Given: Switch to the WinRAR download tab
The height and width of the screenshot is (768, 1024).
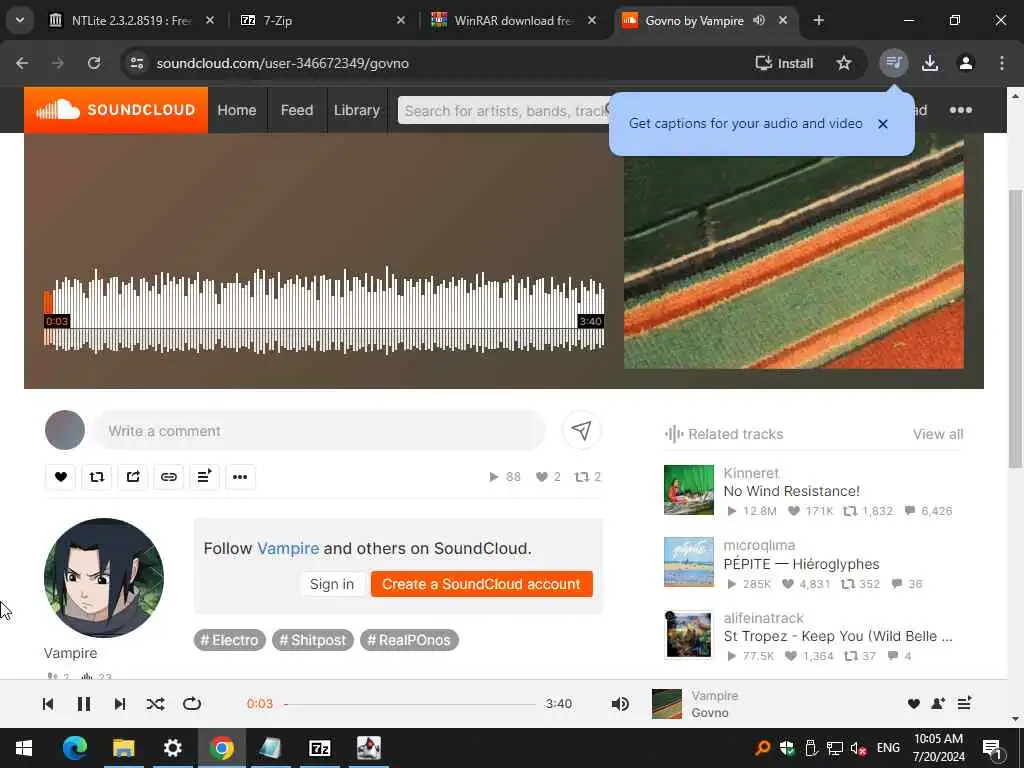Looking at the screenshot, I should (x=513, y=20).
